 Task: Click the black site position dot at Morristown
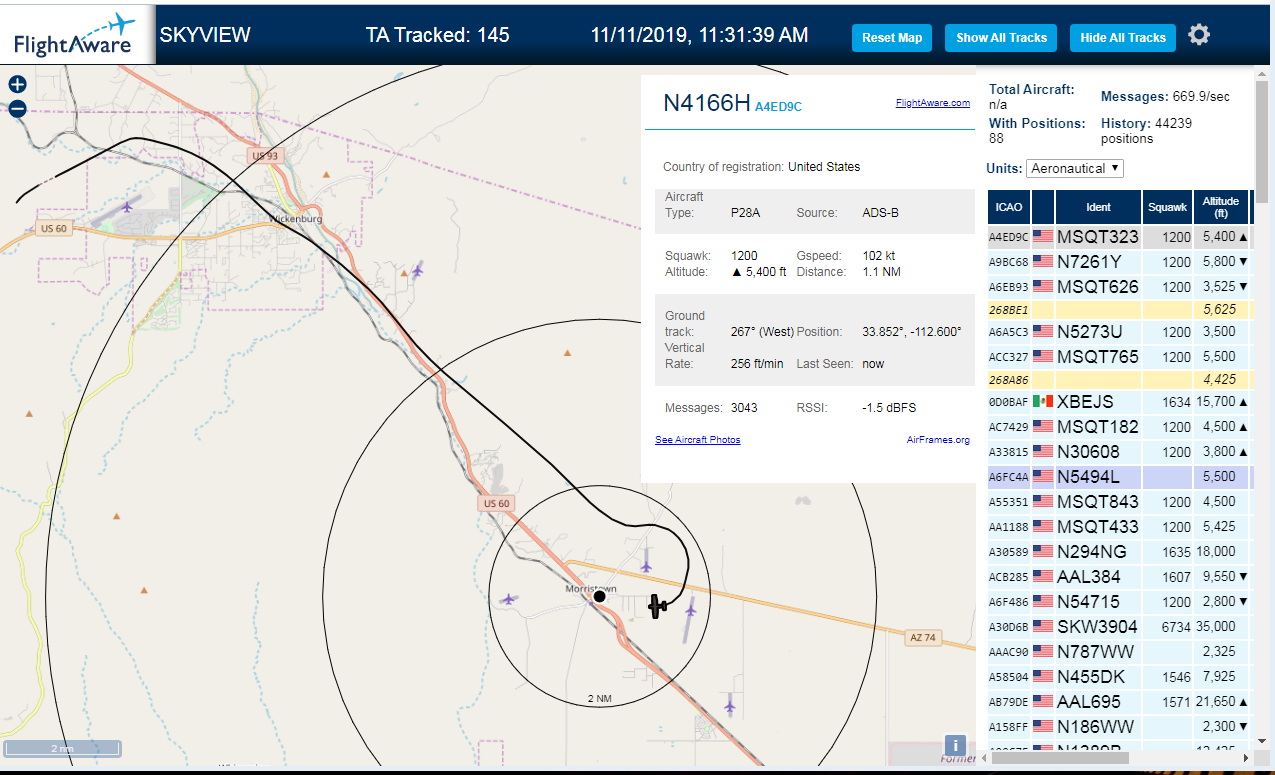(599, 596)
